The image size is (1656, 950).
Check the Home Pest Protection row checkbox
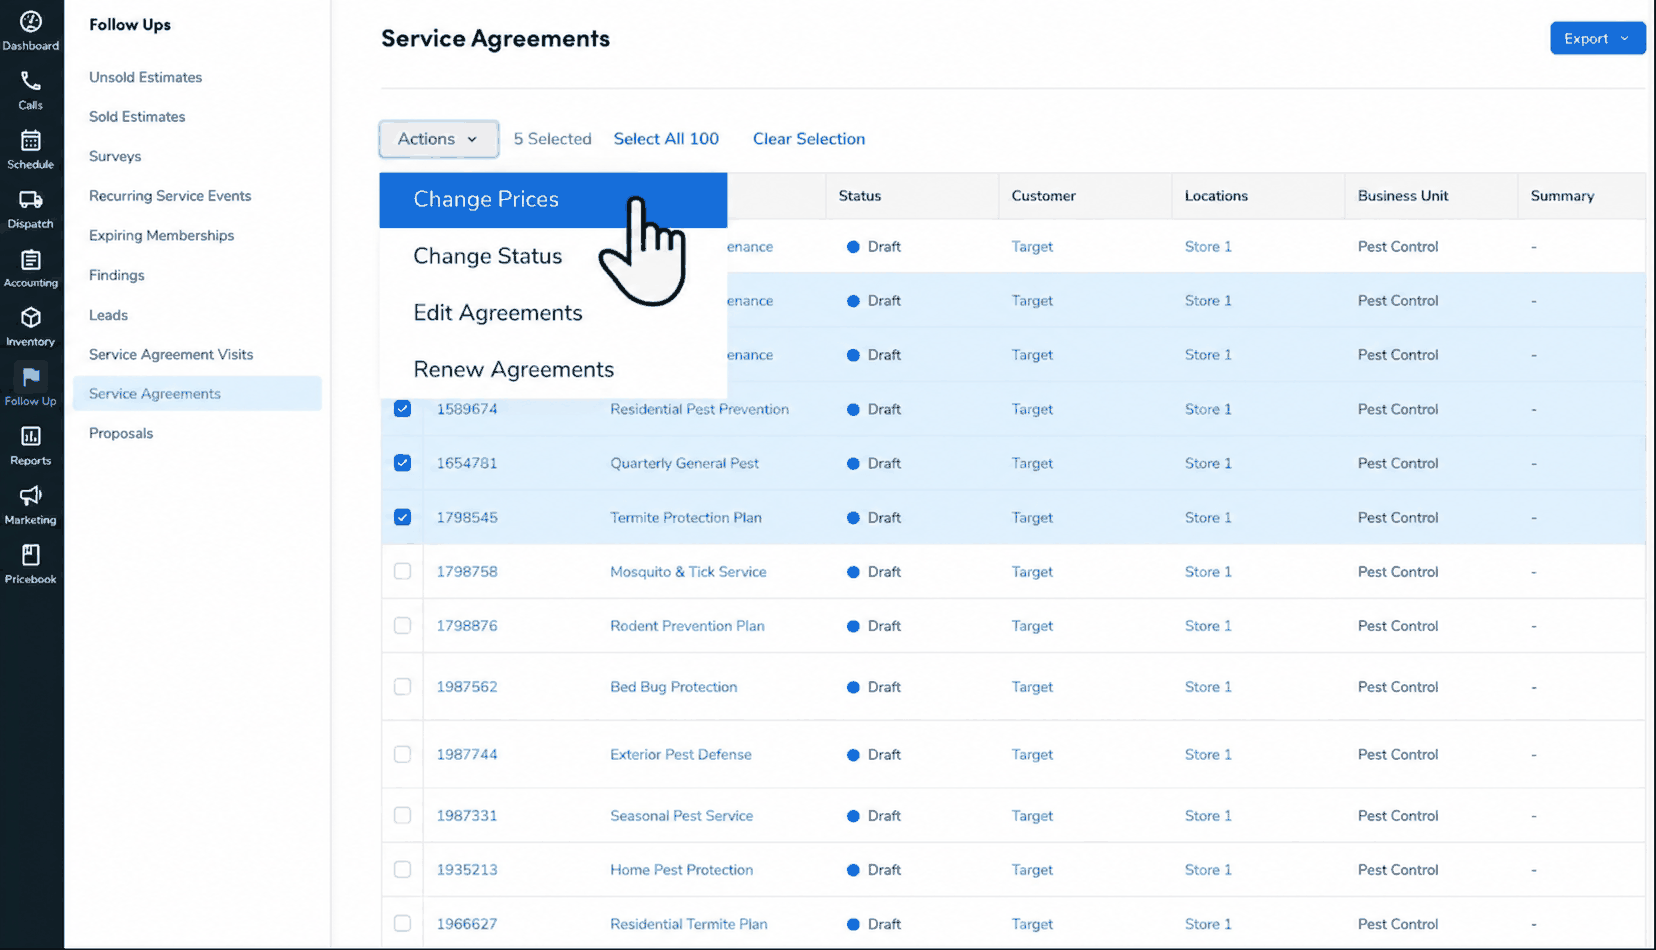[x=402, y=870]
